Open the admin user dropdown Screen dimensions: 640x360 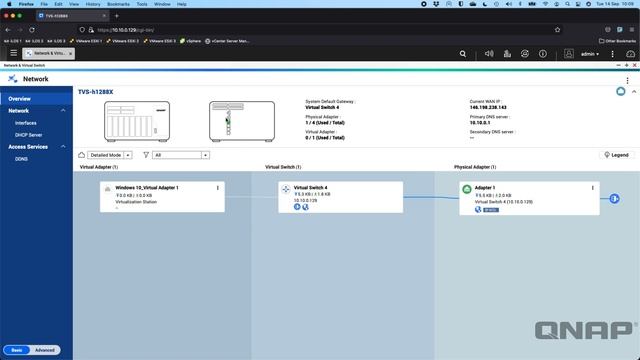[590, 54]
